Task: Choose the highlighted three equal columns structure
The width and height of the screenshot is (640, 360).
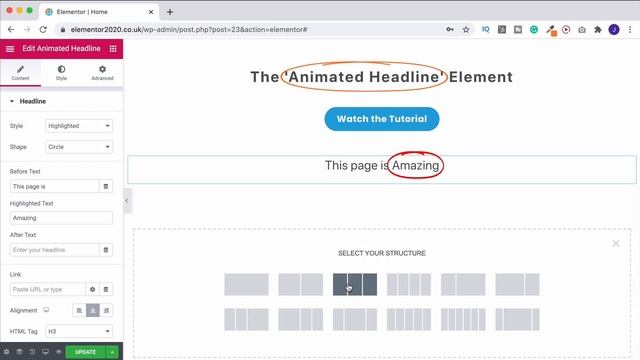Action: pyautogui.click(x=355, y=284)
